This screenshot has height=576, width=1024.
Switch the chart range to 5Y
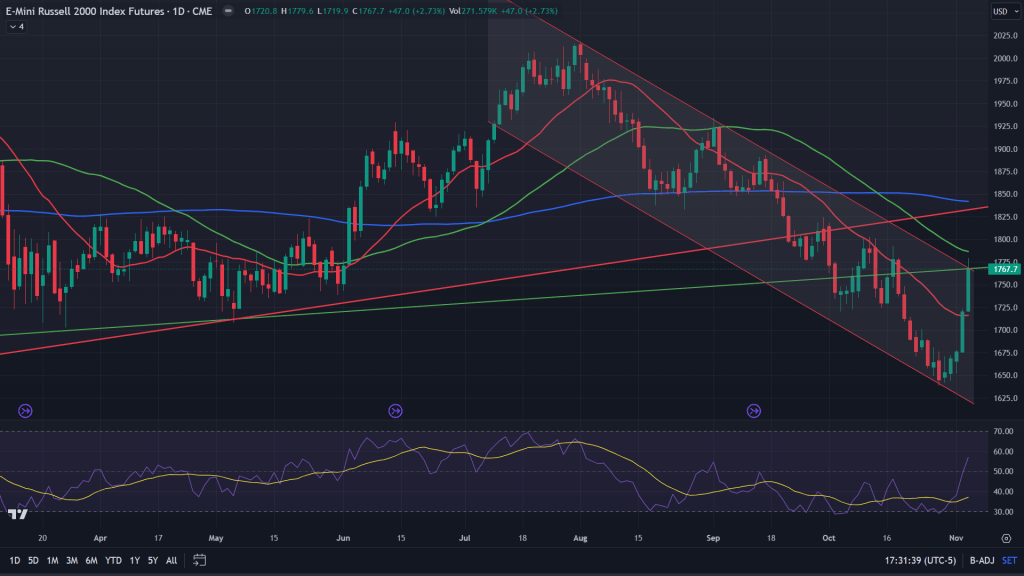coord(152,560)
